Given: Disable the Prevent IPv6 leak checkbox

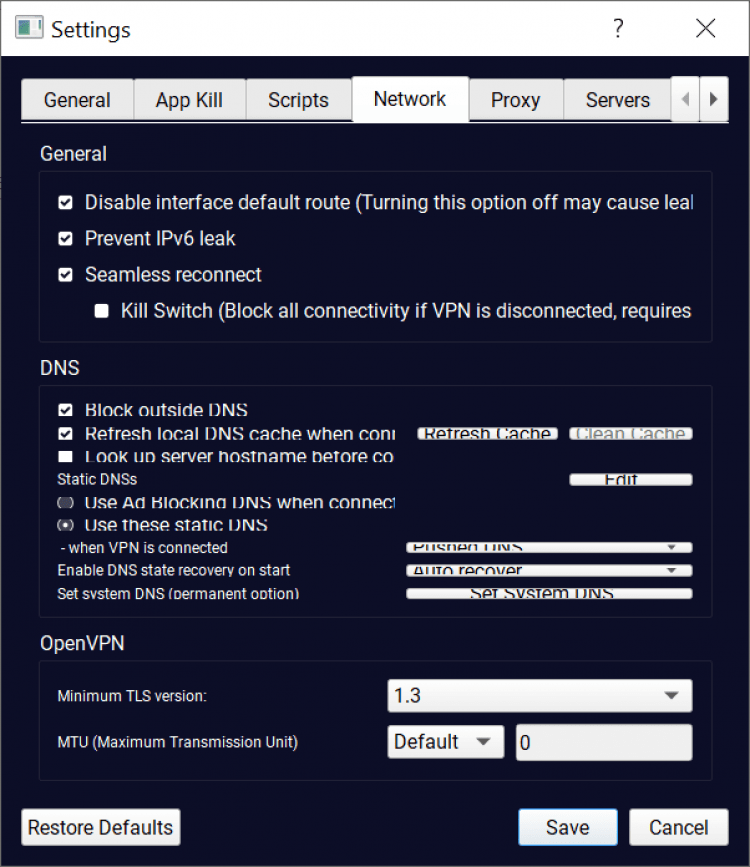Looking at the screenshot, I should point(66,239).
